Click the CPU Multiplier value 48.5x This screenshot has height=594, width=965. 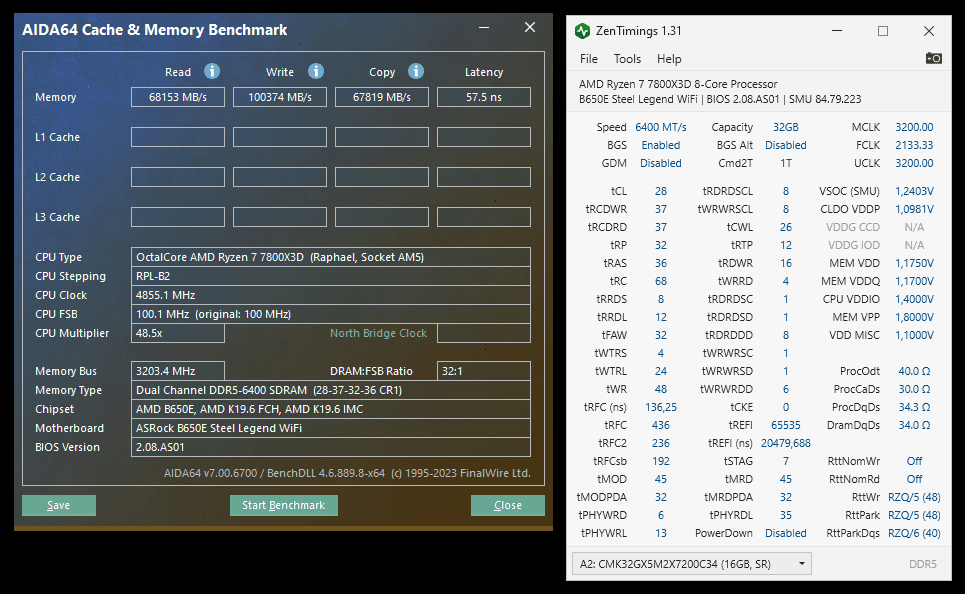click(x=178, y=333)
